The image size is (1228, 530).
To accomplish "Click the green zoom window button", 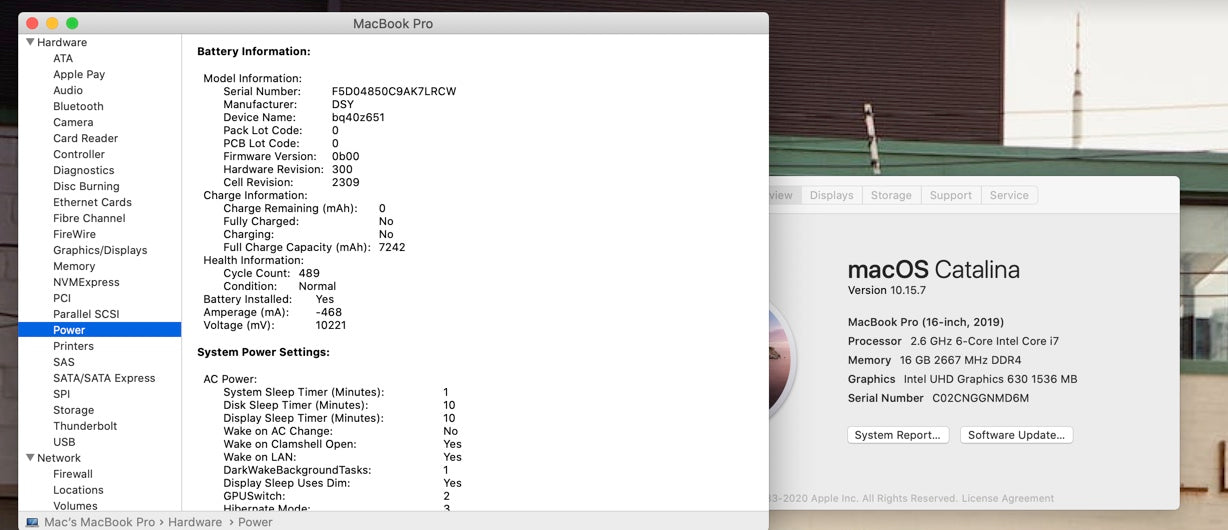I will click(72, 23).
